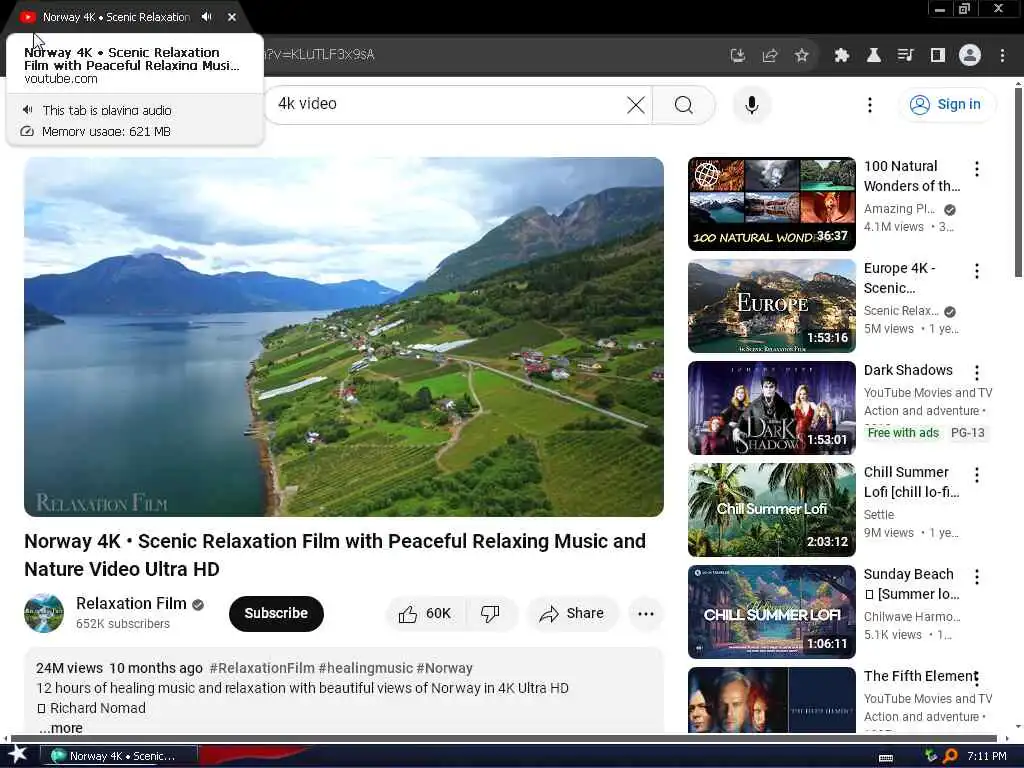Open the Extensions puzzle icon
The image size is (1024, 768).
(842, 56)
